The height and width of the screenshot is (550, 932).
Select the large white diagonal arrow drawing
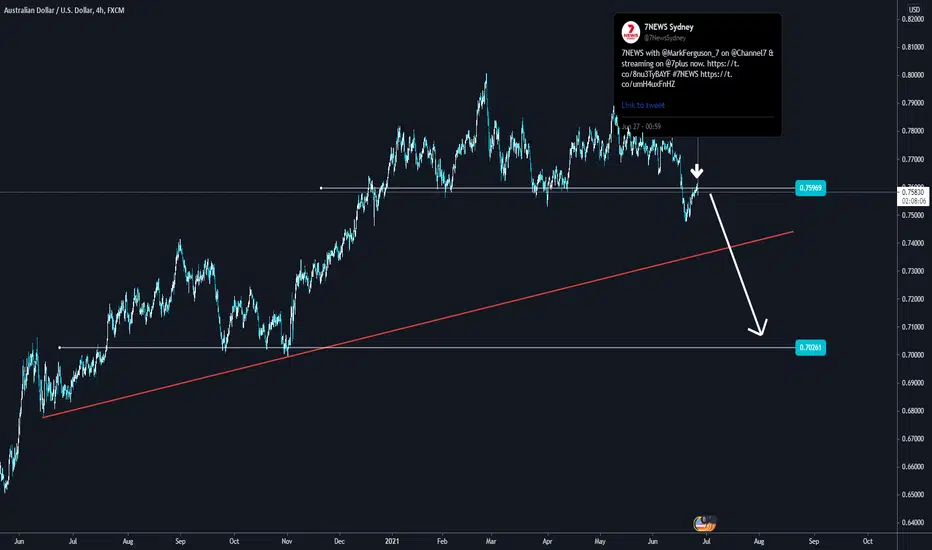tap(738, 263)
